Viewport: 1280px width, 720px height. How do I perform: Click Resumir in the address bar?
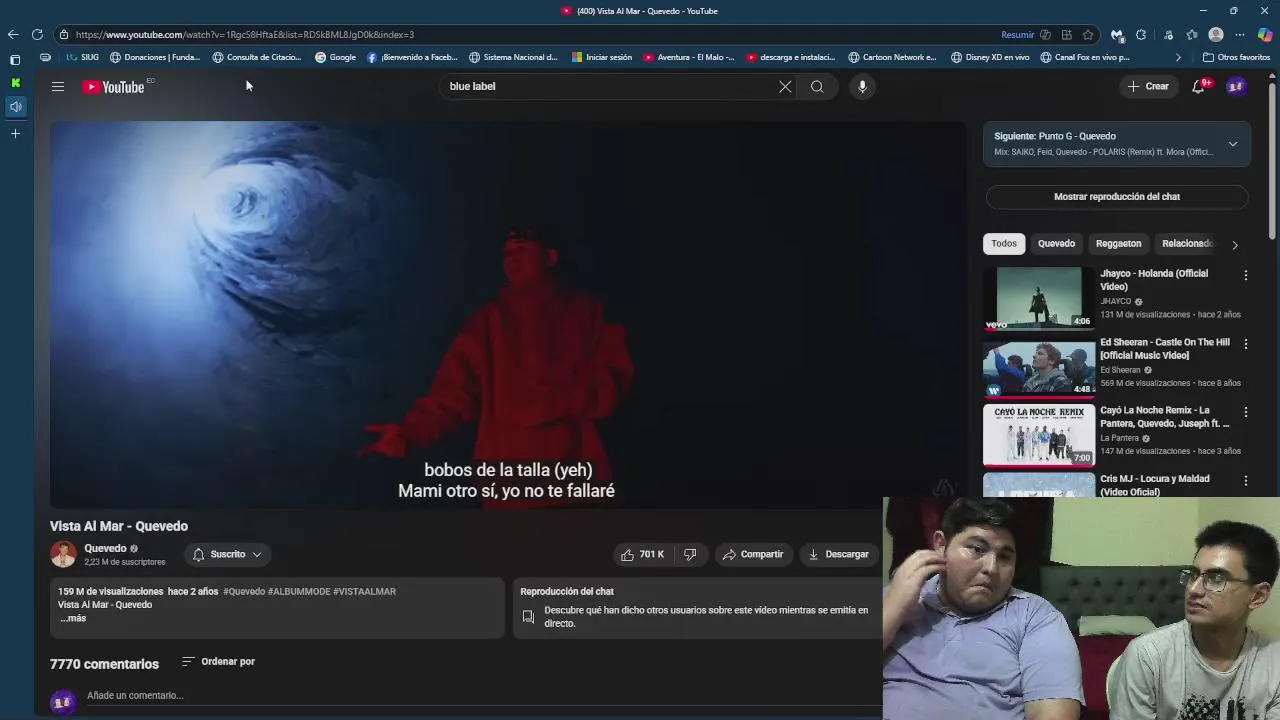click(x=1018, y=35)
